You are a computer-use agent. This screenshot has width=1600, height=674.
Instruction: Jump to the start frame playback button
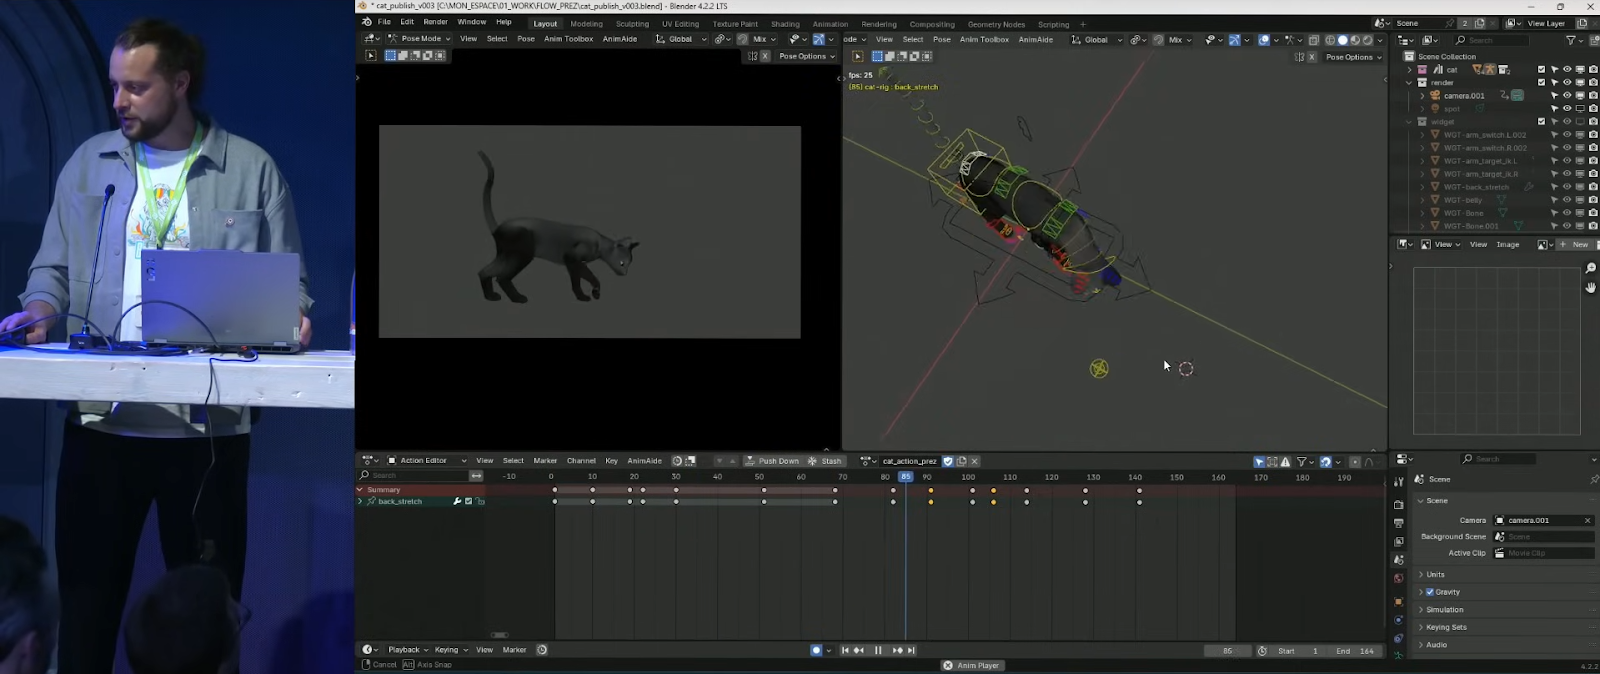click(x=845, y=650)
